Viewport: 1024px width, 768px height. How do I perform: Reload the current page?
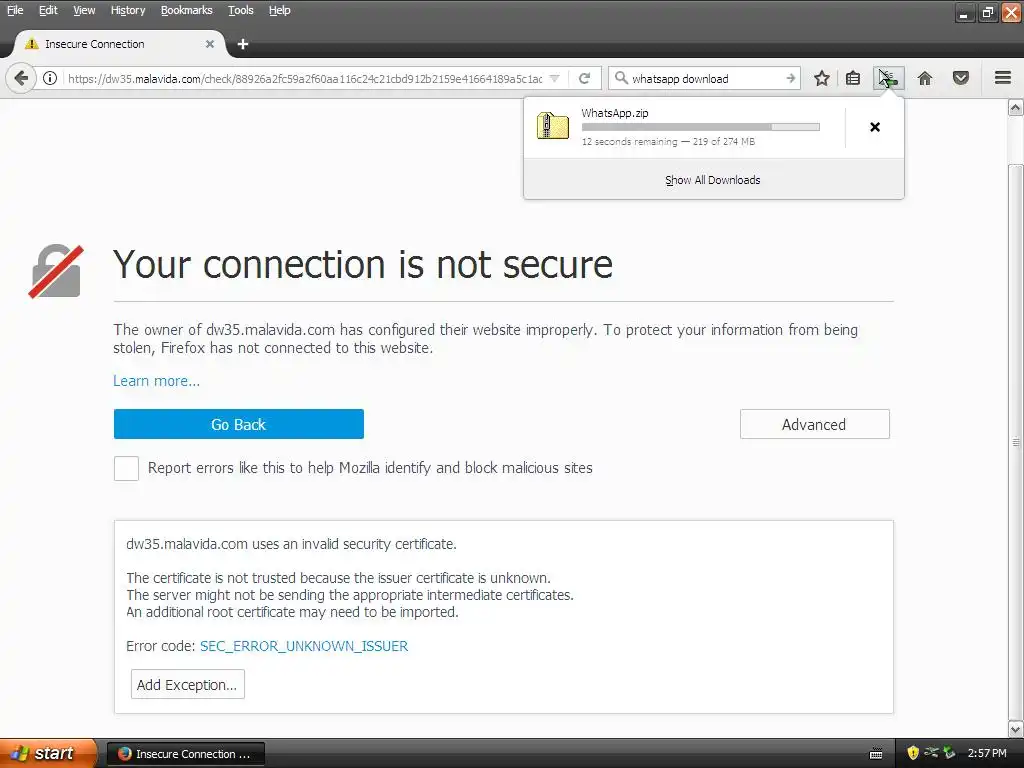tap(584, 78)
